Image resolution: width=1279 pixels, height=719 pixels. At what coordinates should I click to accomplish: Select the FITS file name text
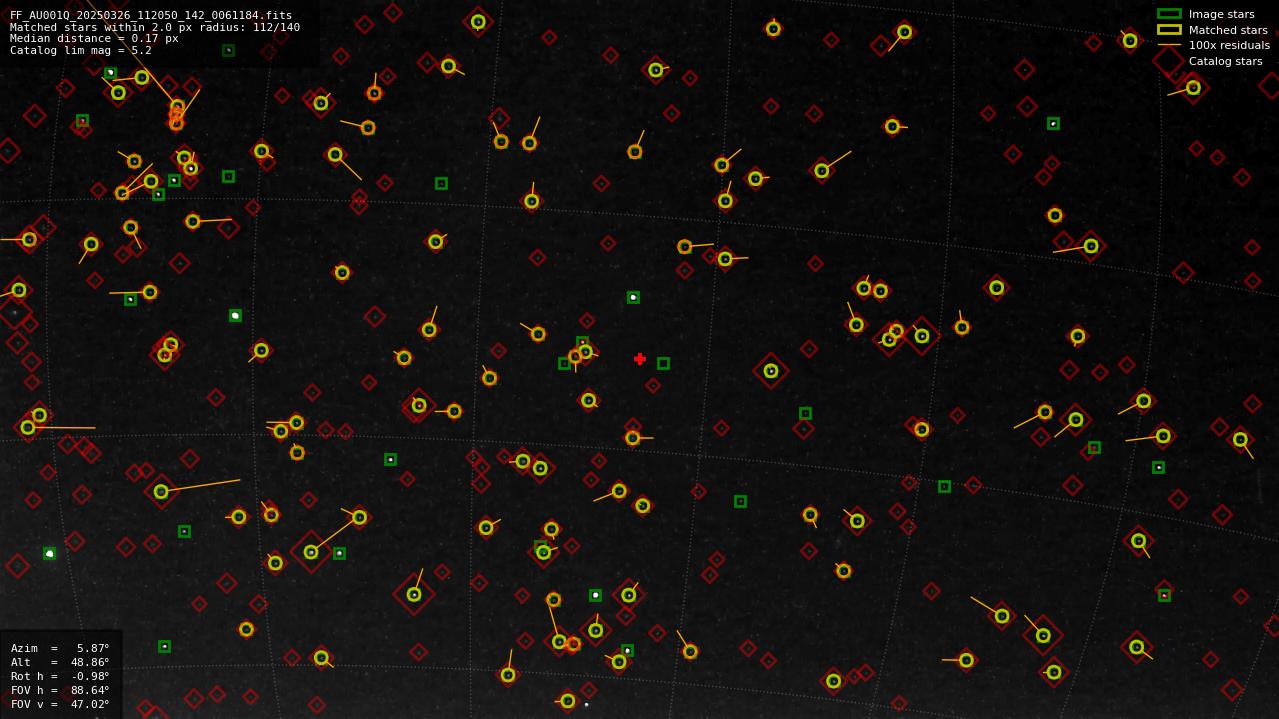click(151, 16)
